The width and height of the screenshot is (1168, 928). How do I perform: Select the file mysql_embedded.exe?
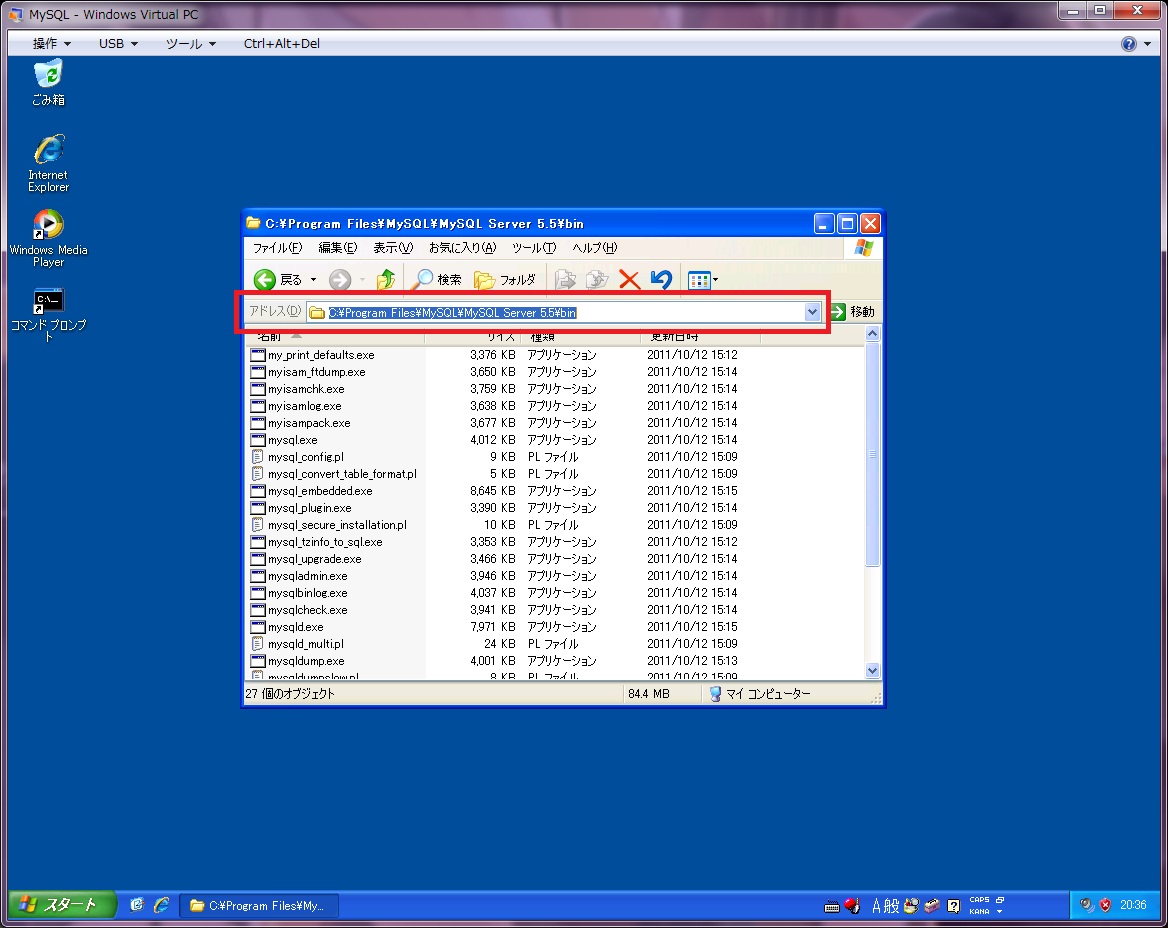[320, 492]
